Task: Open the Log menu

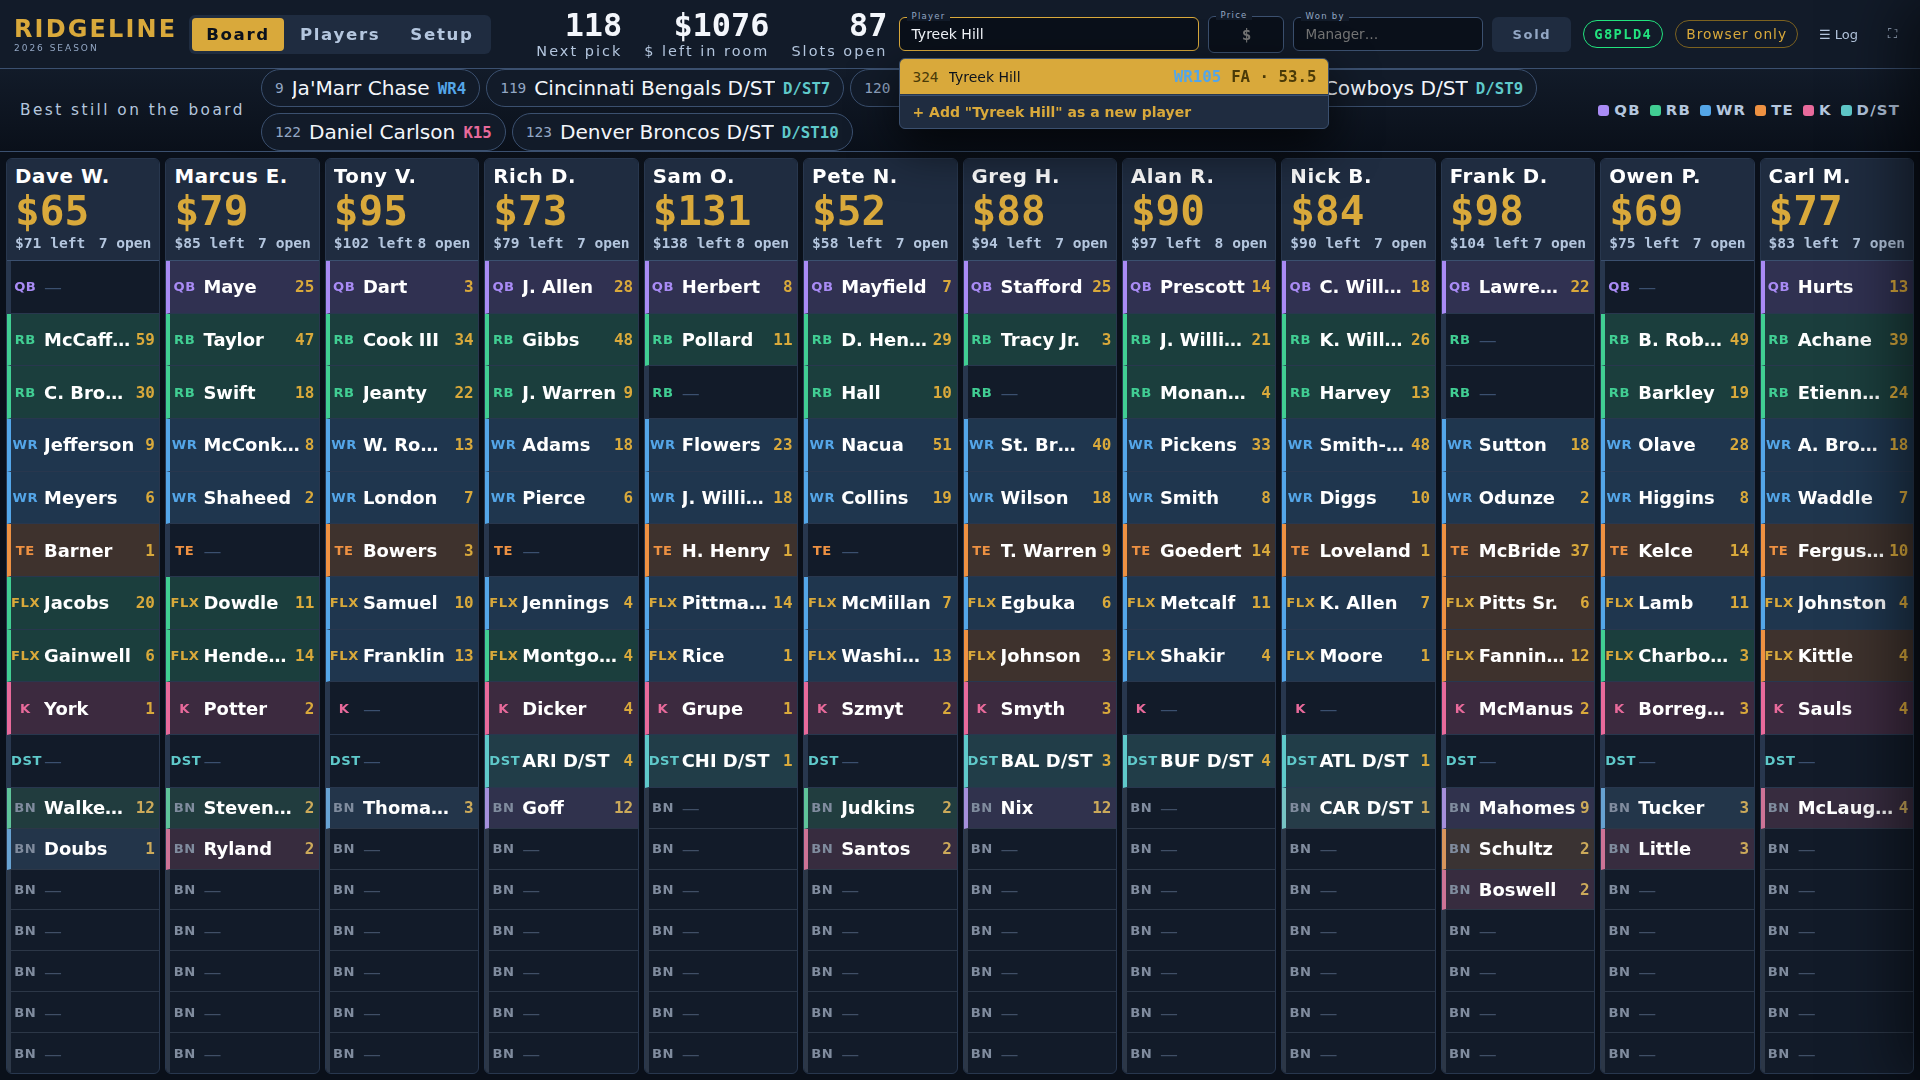Action: (x=1838, y=34)
